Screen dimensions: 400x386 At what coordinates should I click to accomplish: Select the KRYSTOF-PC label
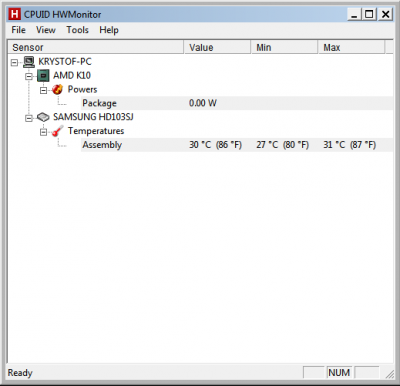(65, 62)
